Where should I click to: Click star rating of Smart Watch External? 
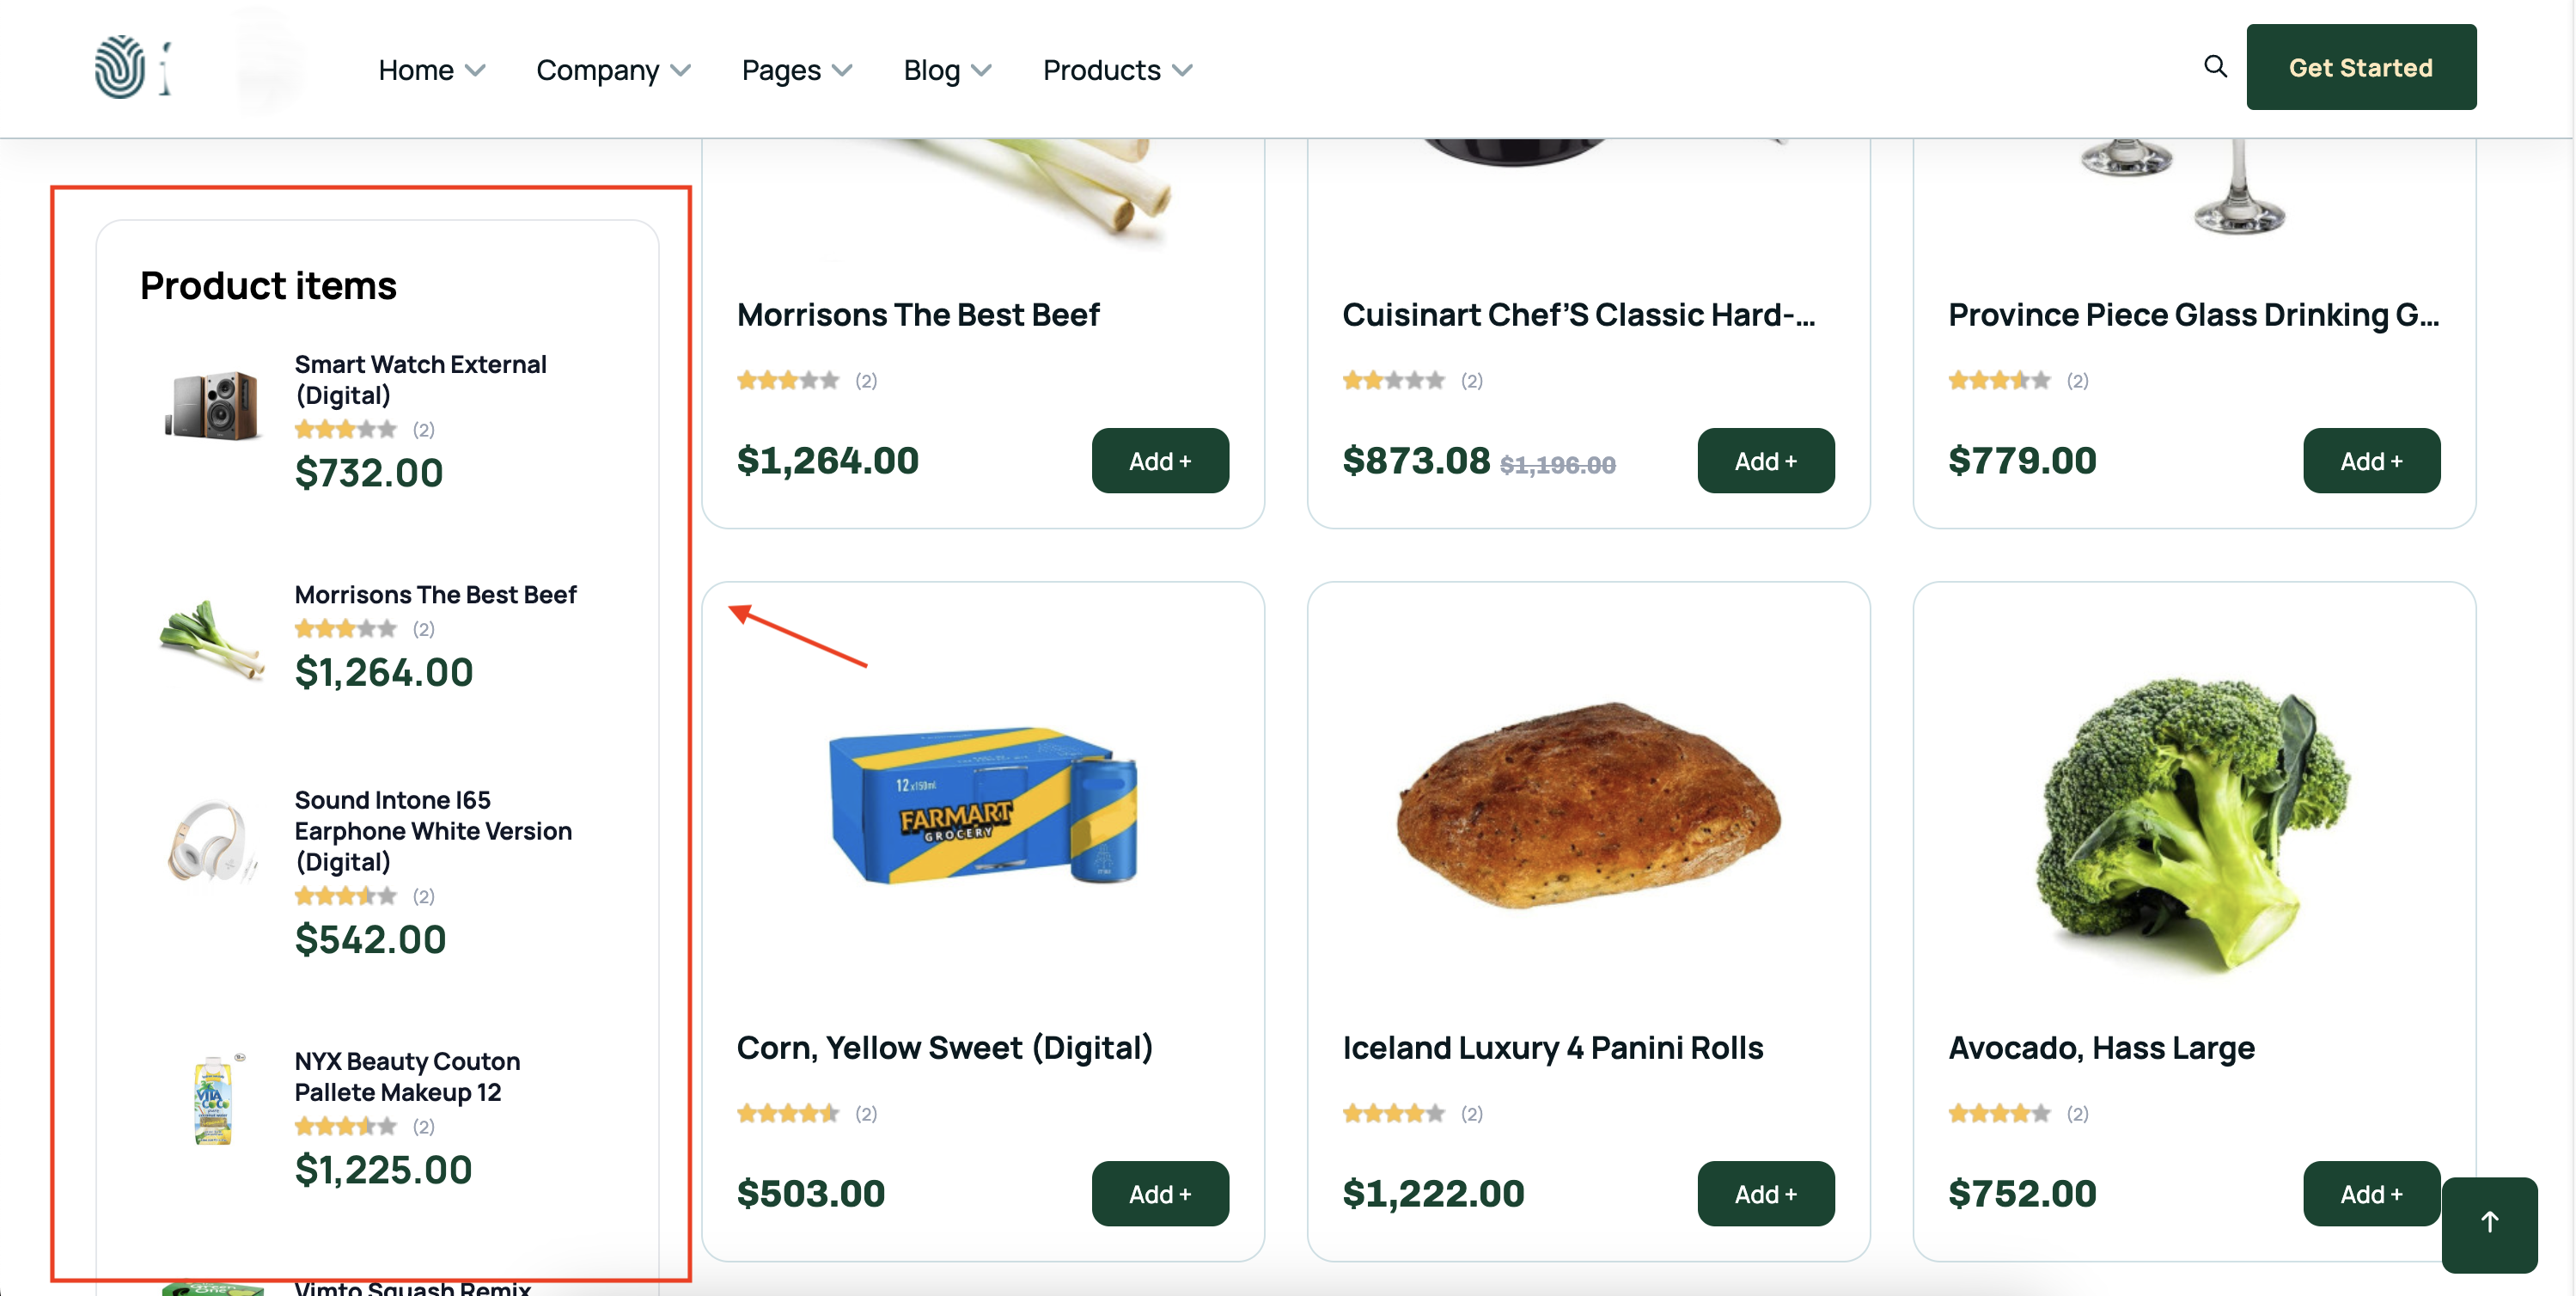[x=345, y=429]
